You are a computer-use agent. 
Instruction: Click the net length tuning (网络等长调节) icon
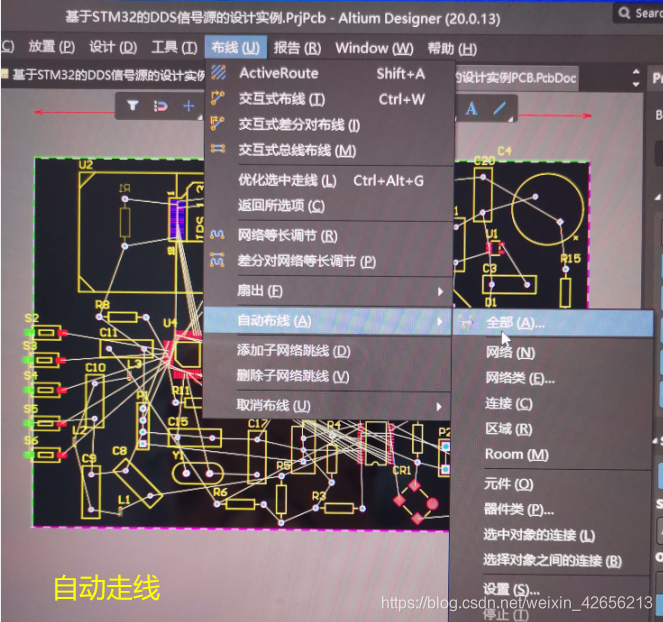217,235
